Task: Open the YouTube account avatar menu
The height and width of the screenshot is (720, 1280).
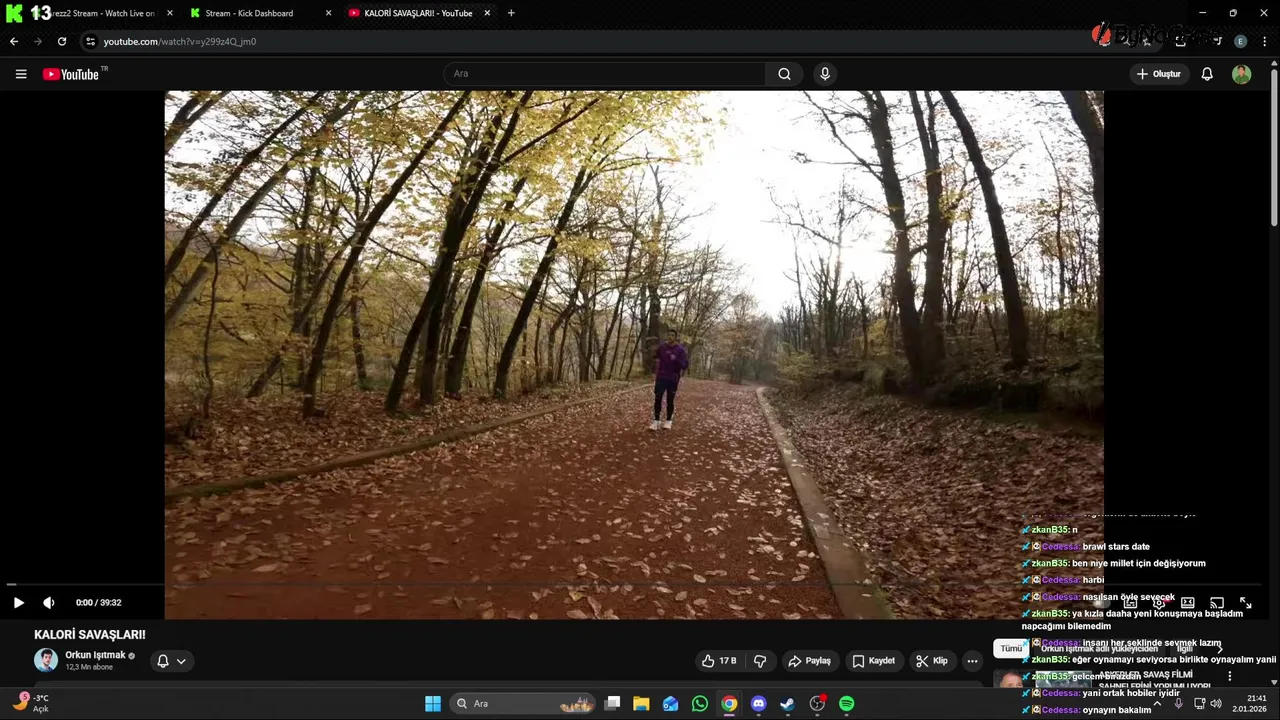Action: pyautogui.click(x=1241, y=74)
